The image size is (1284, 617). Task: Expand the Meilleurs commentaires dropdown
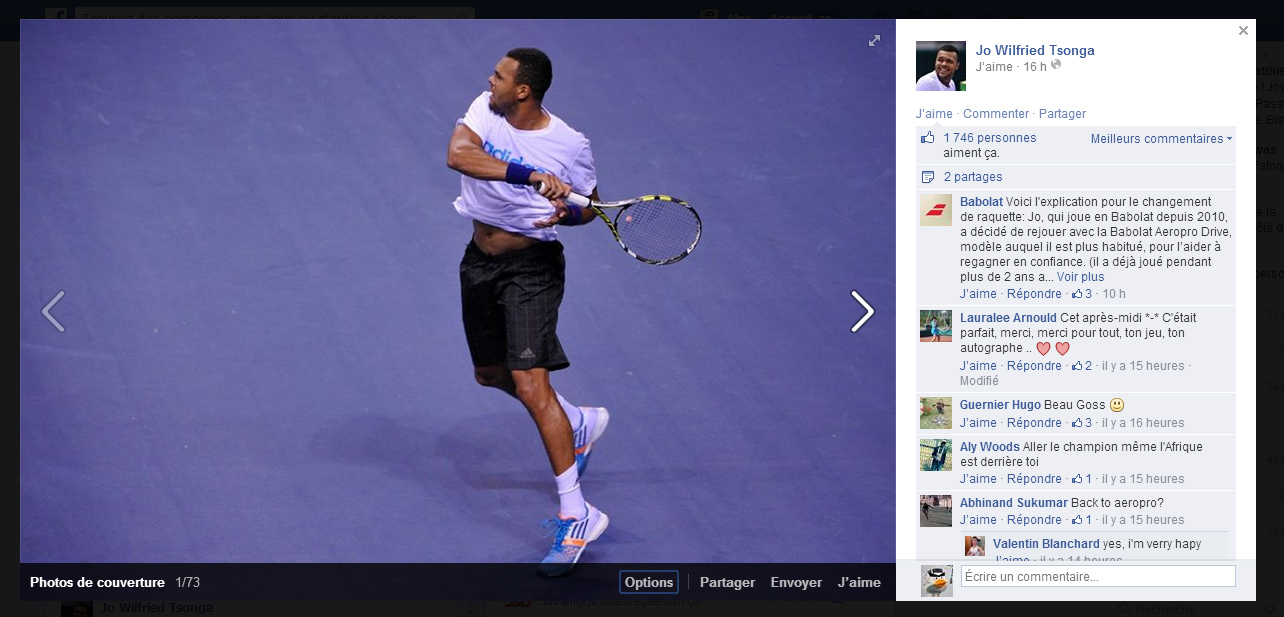pos(1161,139)
